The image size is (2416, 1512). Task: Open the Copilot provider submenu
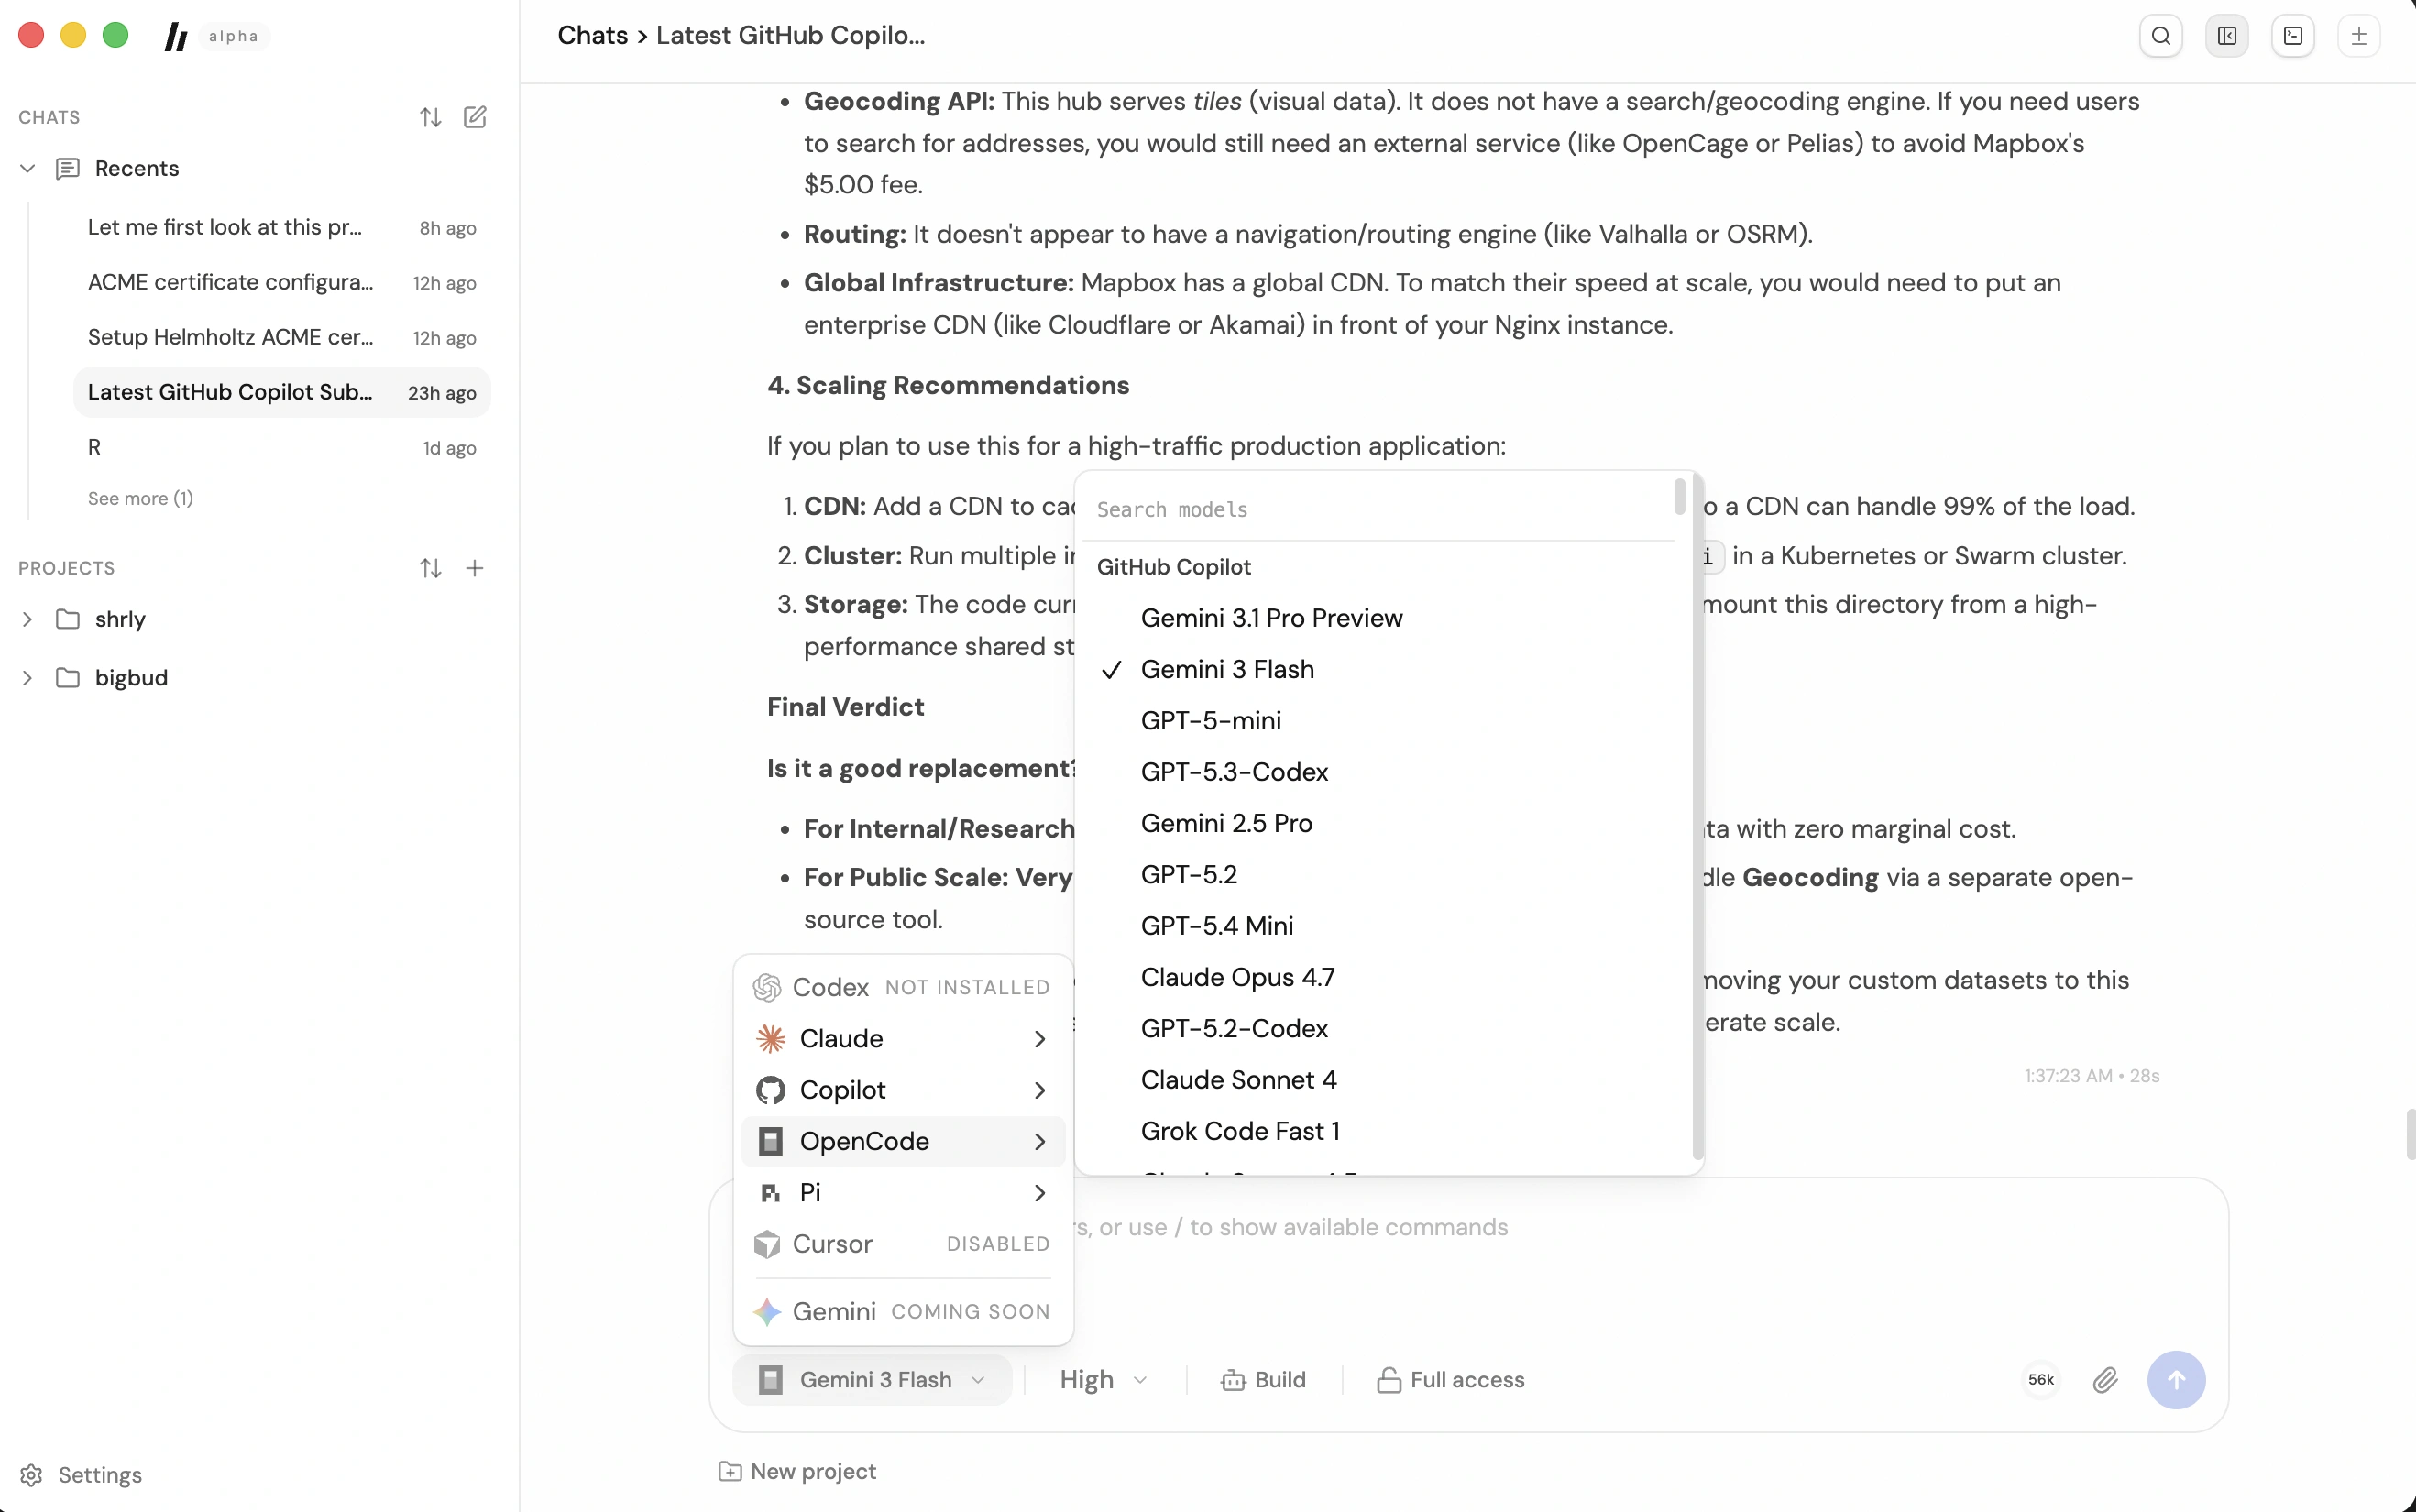point(903,1090)
